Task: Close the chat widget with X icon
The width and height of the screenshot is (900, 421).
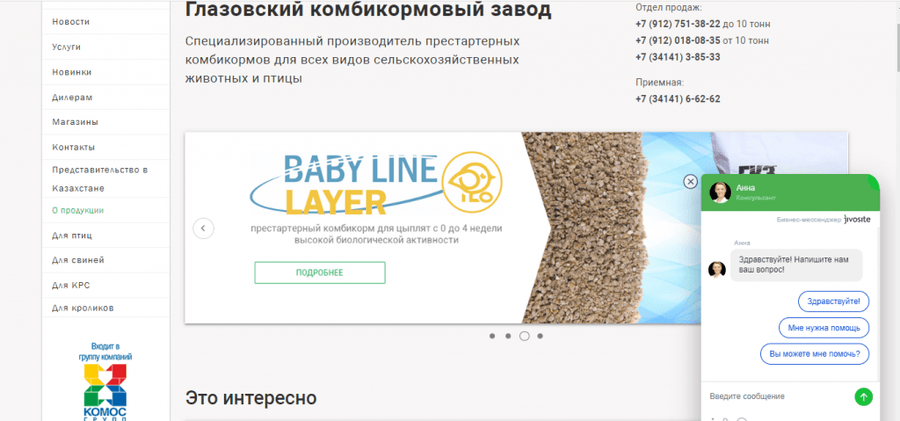Action: click(x=690, y=181)
